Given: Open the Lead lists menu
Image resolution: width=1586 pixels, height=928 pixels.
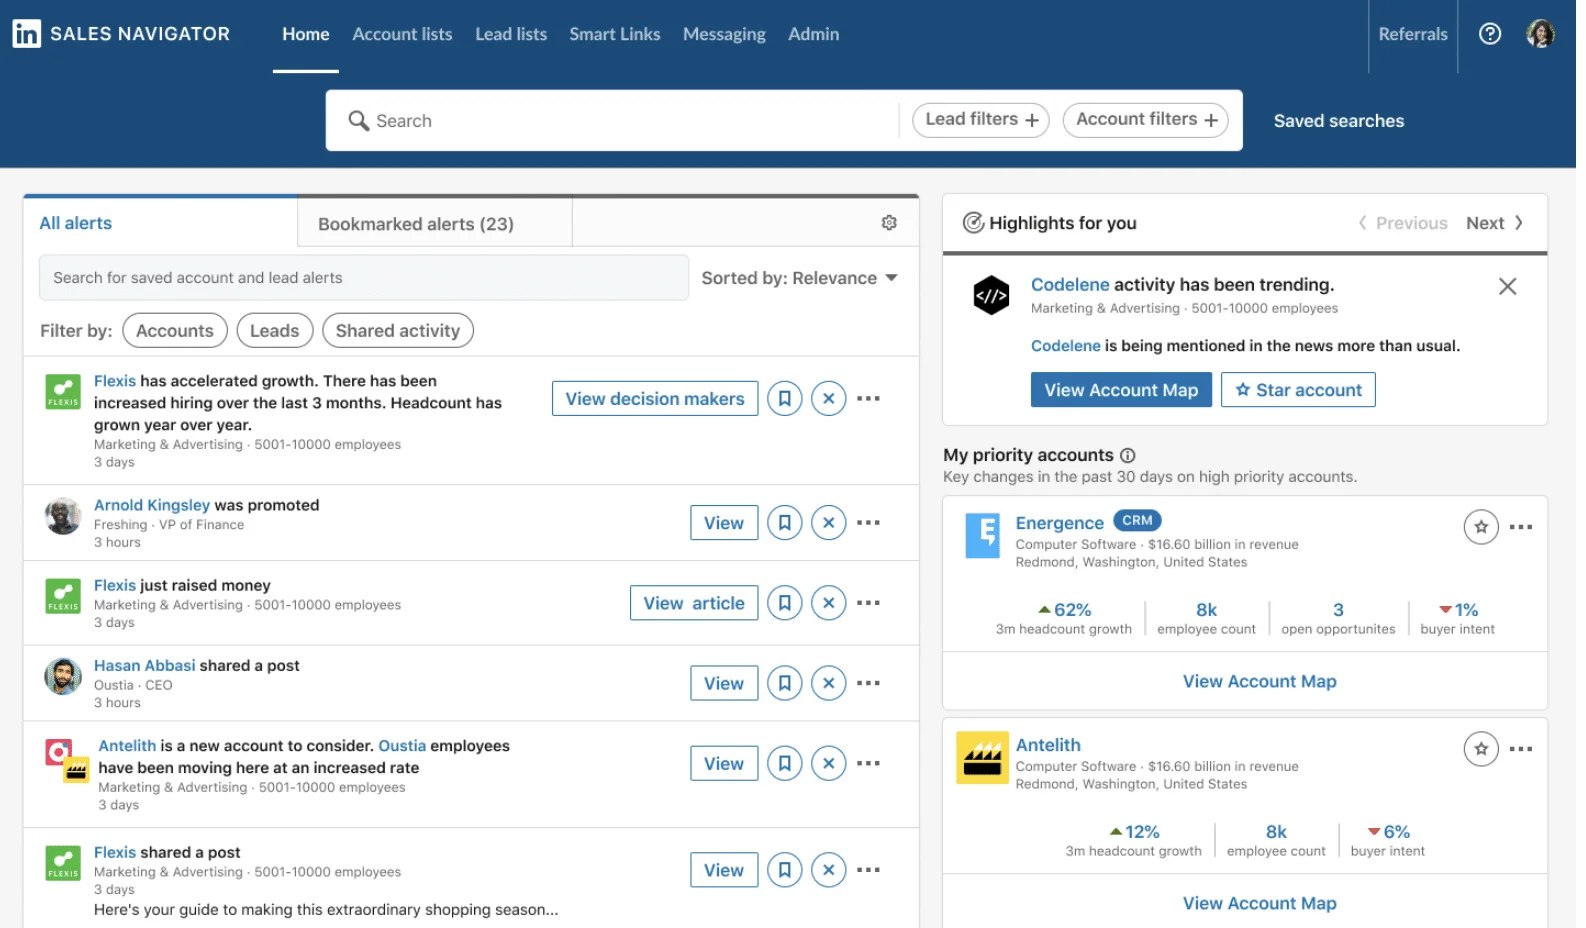Looking at the screenshot, I should click(x=511, y=34).
